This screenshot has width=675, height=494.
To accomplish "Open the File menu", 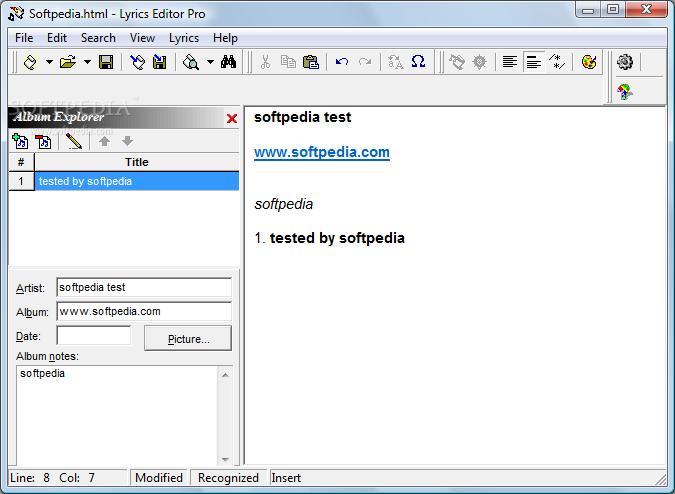I will coord(24,38).
